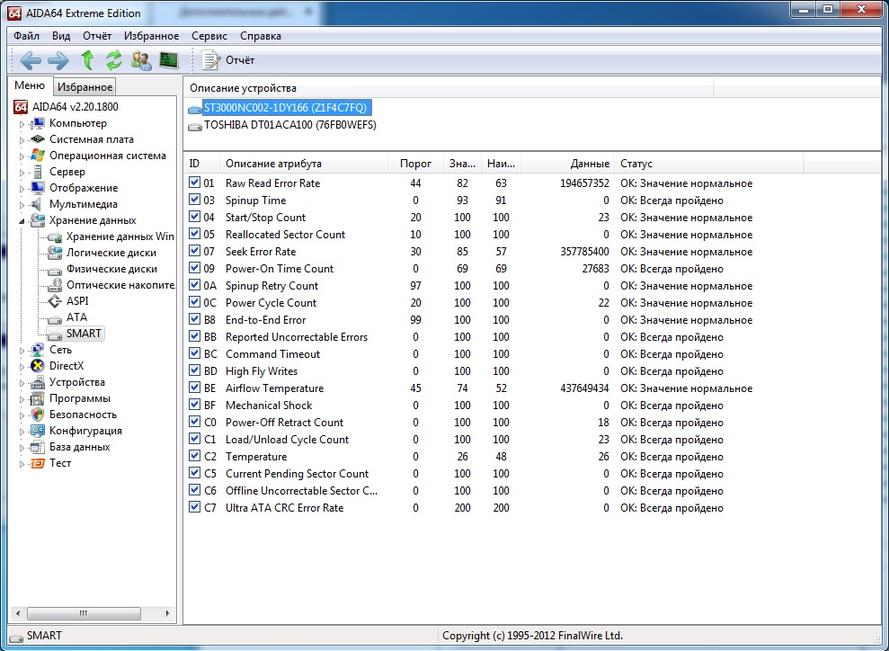This screenshot has width=889, height=651.
Task: Toggle the Seek Error Rate checkbox
Action: (x=194, y=251)
